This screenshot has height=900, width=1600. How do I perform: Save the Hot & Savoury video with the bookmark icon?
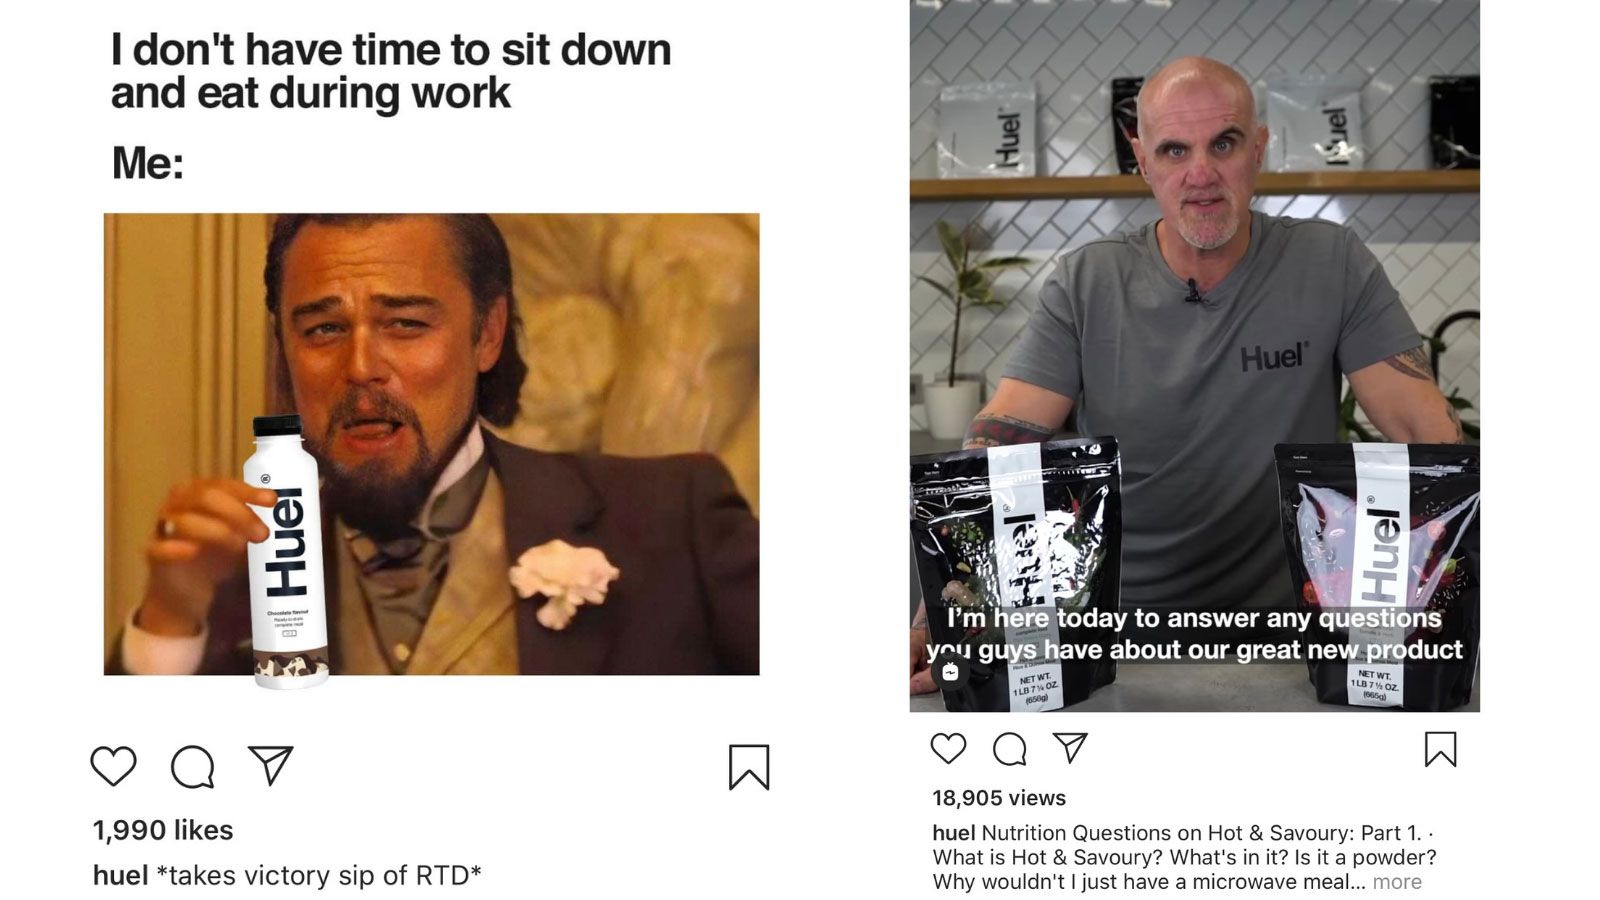[1440, 749]
